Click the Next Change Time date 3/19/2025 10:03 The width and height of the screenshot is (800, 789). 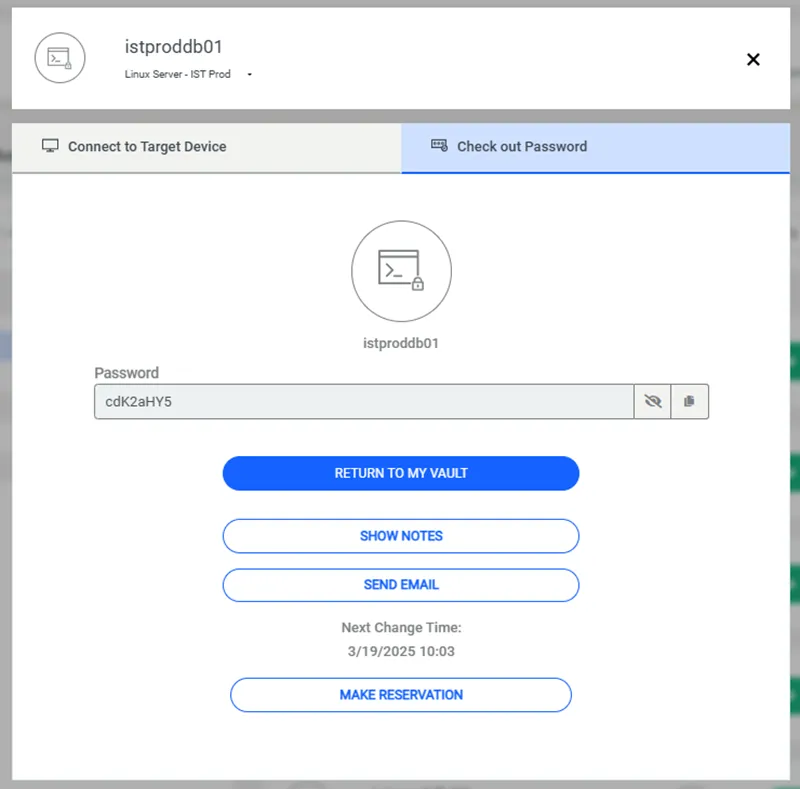click(x=401, y=651)
